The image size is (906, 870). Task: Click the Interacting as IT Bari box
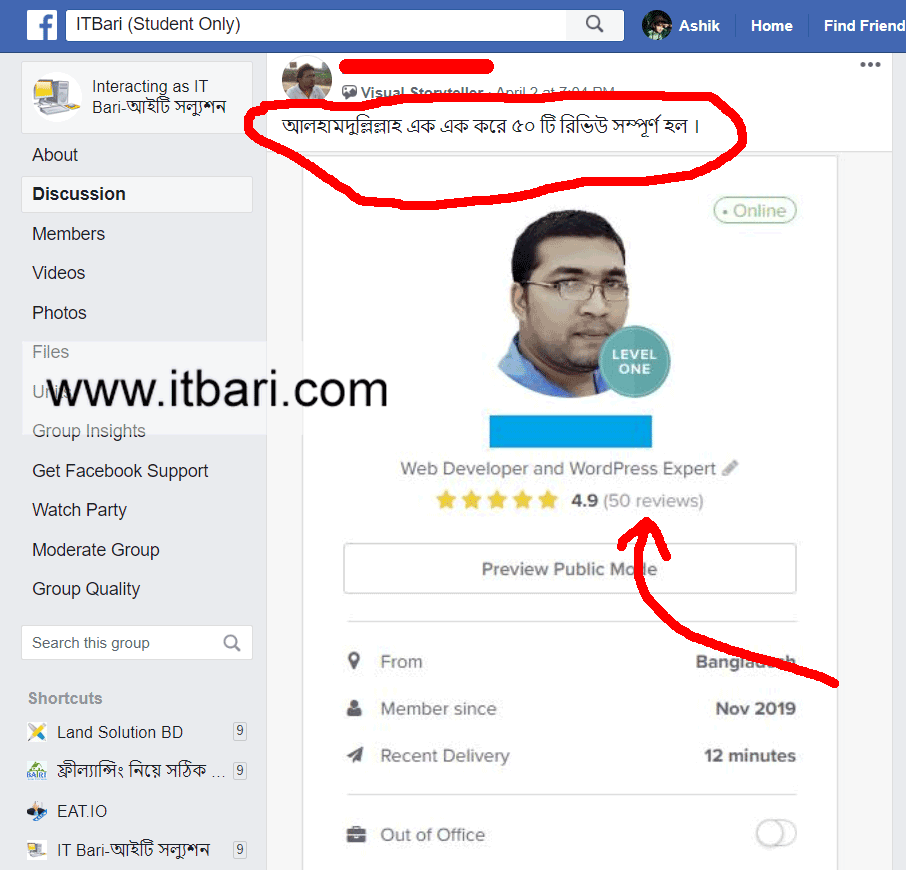coord(137,97)
